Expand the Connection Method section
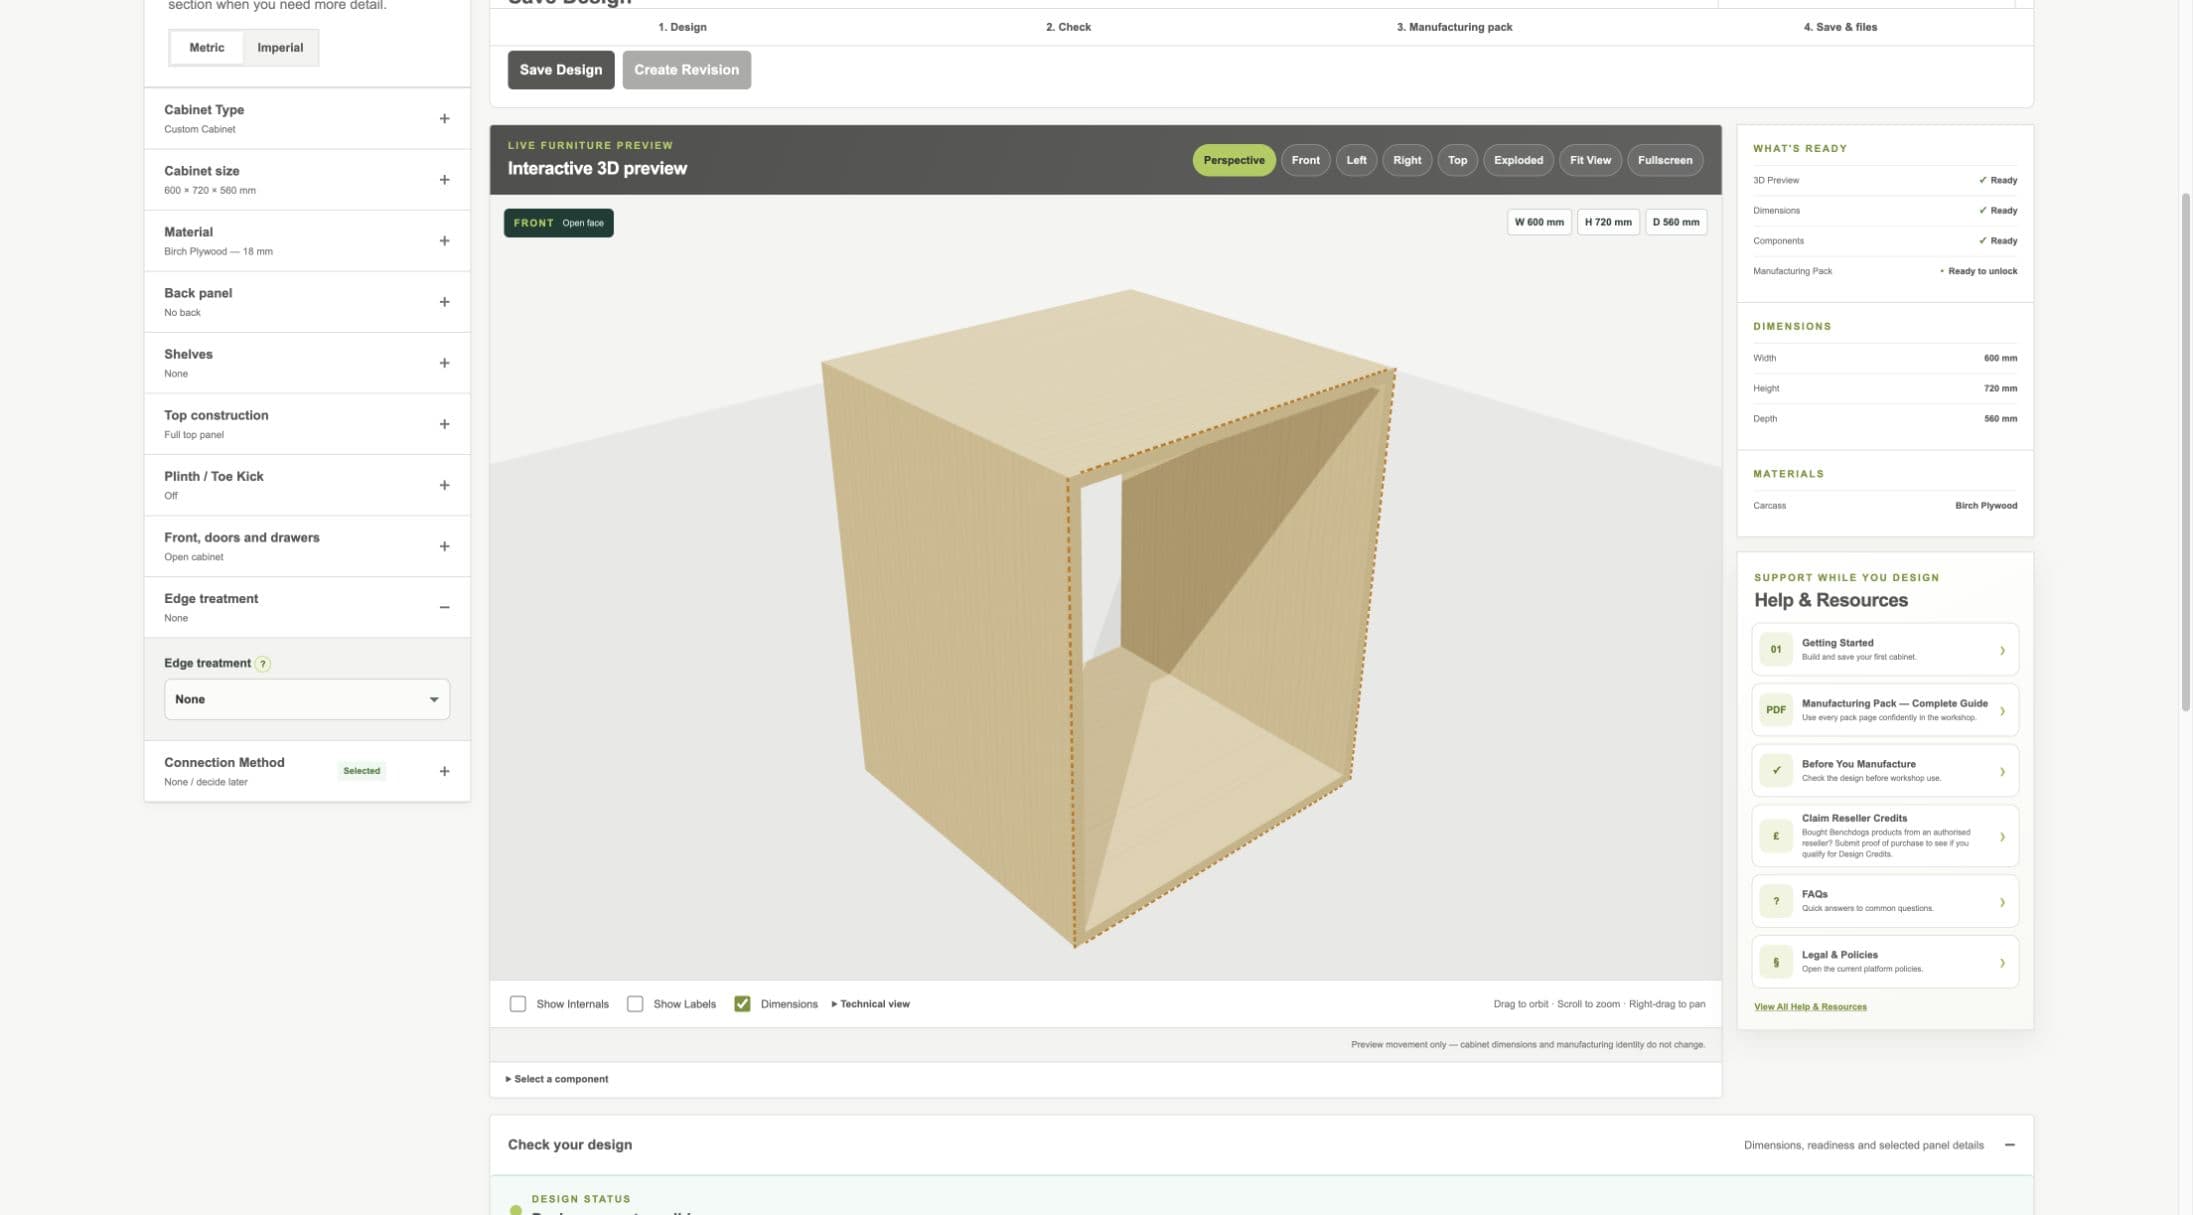The image size is (2193, 1215). [307, 771]
